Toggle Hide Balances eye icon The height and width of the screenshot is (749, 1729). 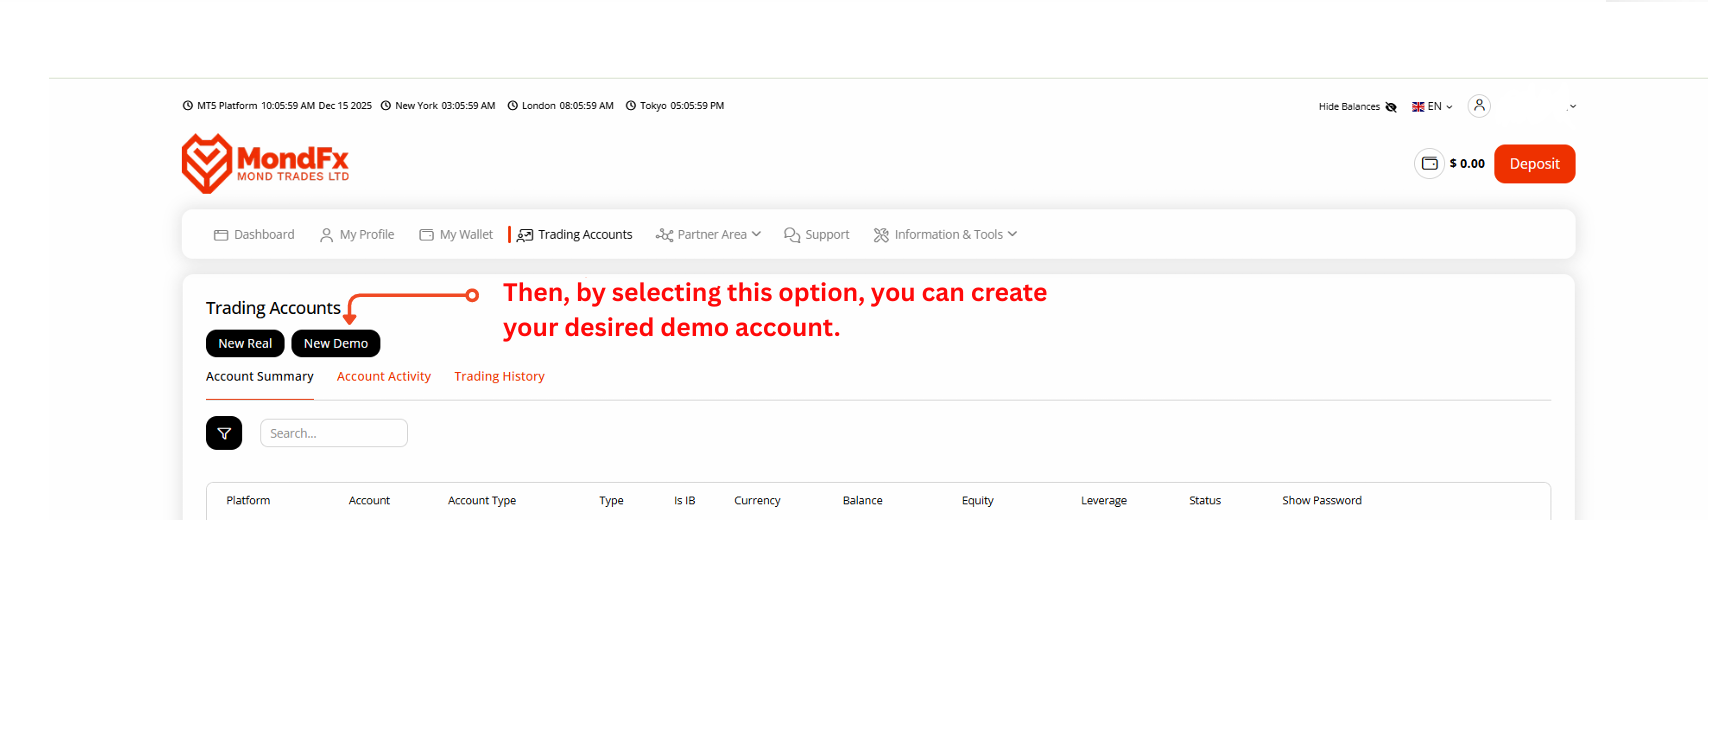coord(1390,107)
